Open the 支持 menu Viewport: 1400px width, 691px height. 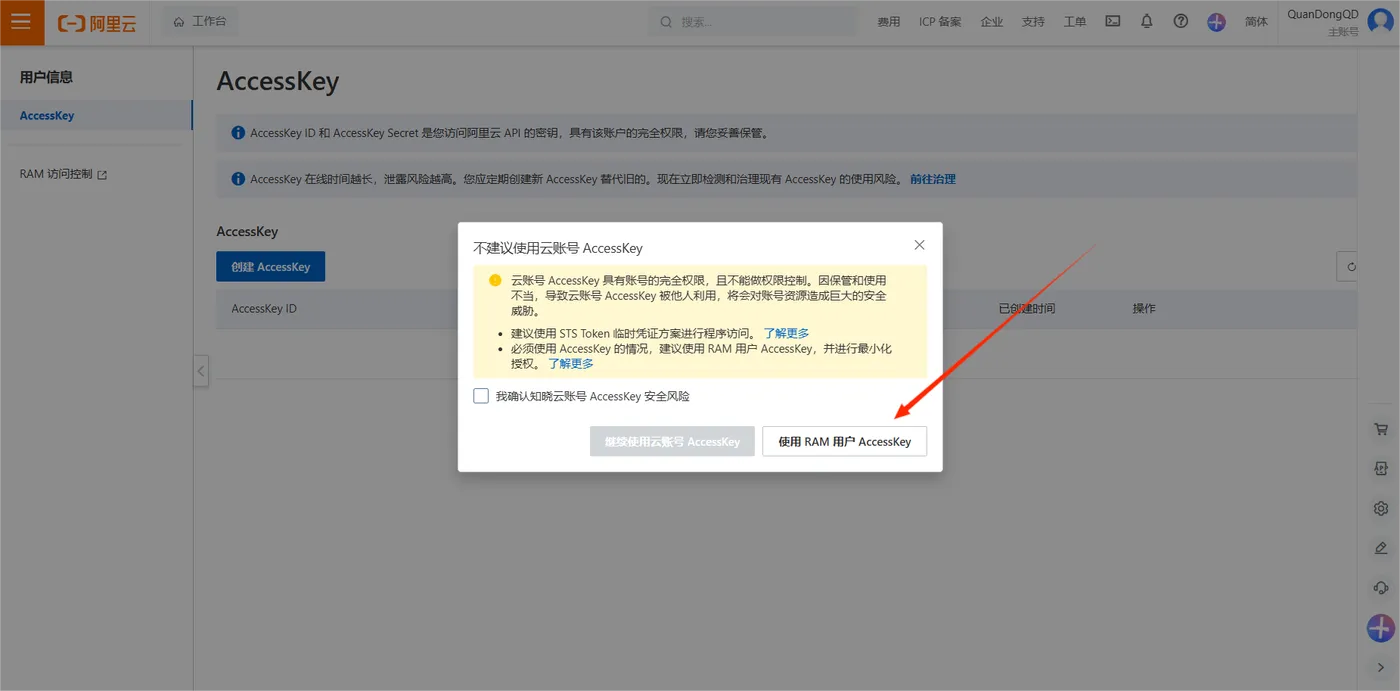(x=1033, y=22)
